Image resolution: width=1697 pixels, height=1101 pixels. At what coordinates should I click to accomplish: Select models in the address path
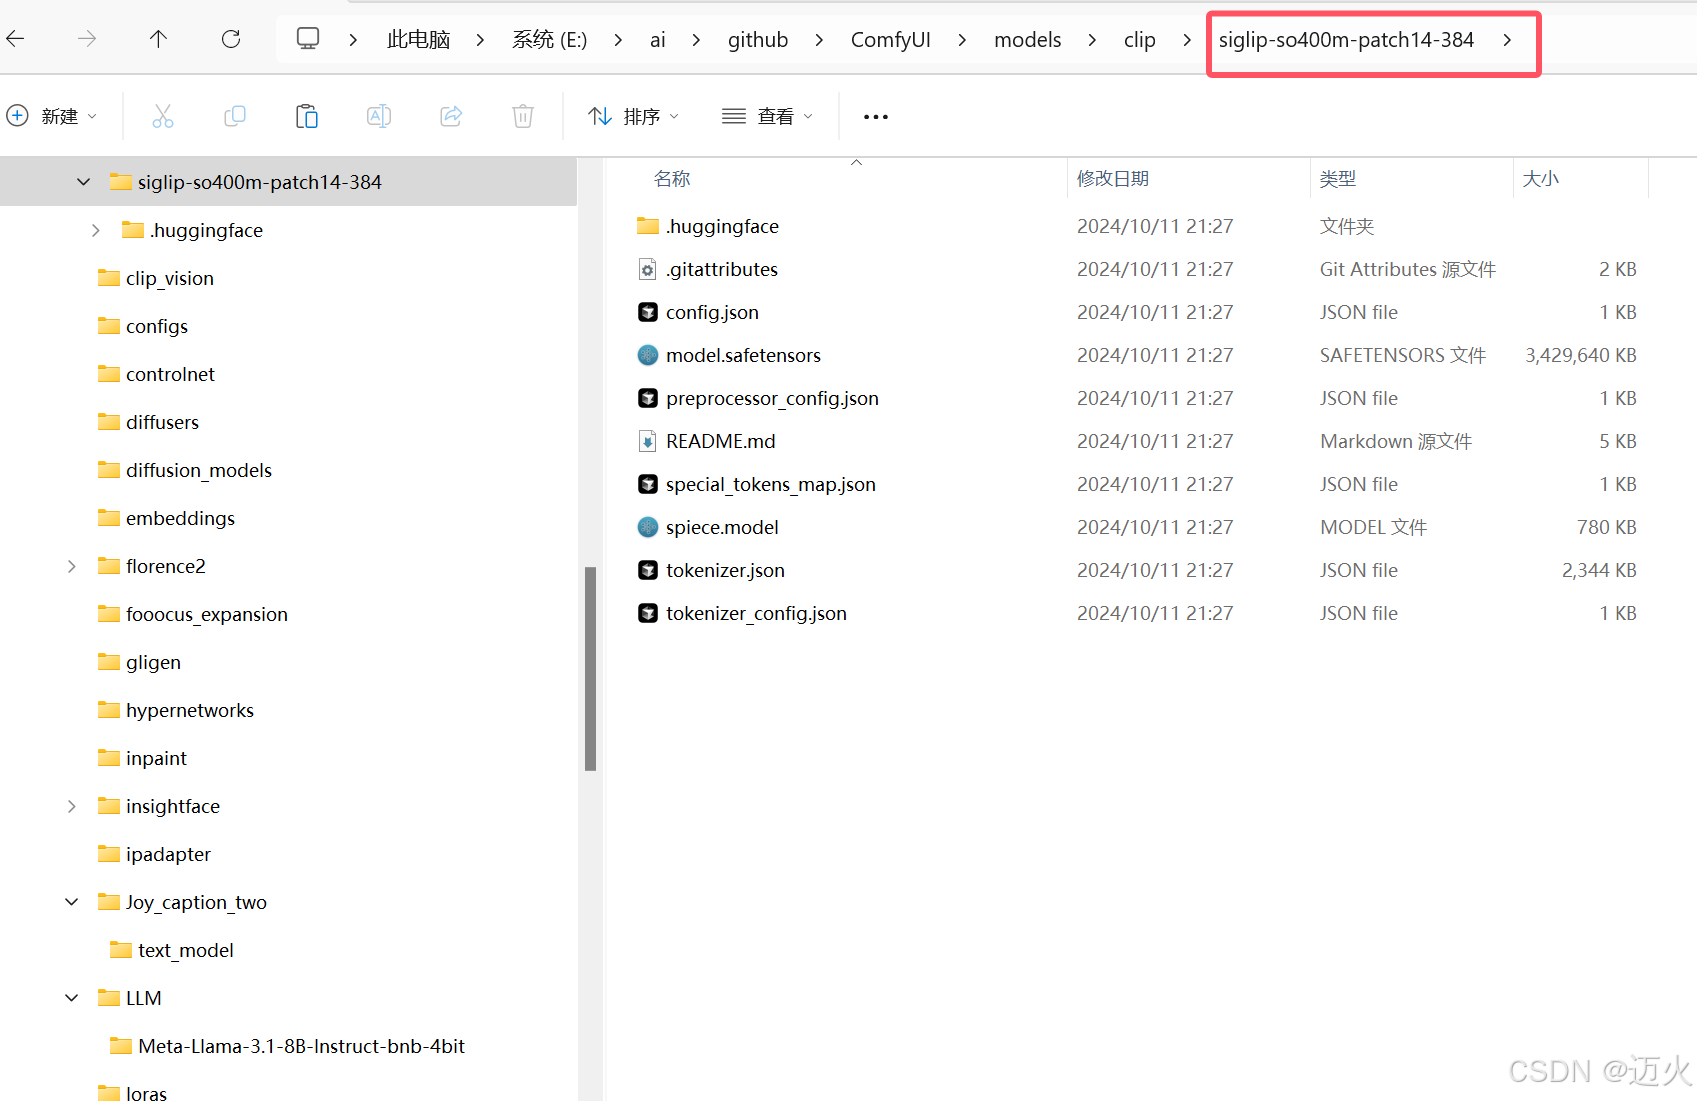[1027, 39]
